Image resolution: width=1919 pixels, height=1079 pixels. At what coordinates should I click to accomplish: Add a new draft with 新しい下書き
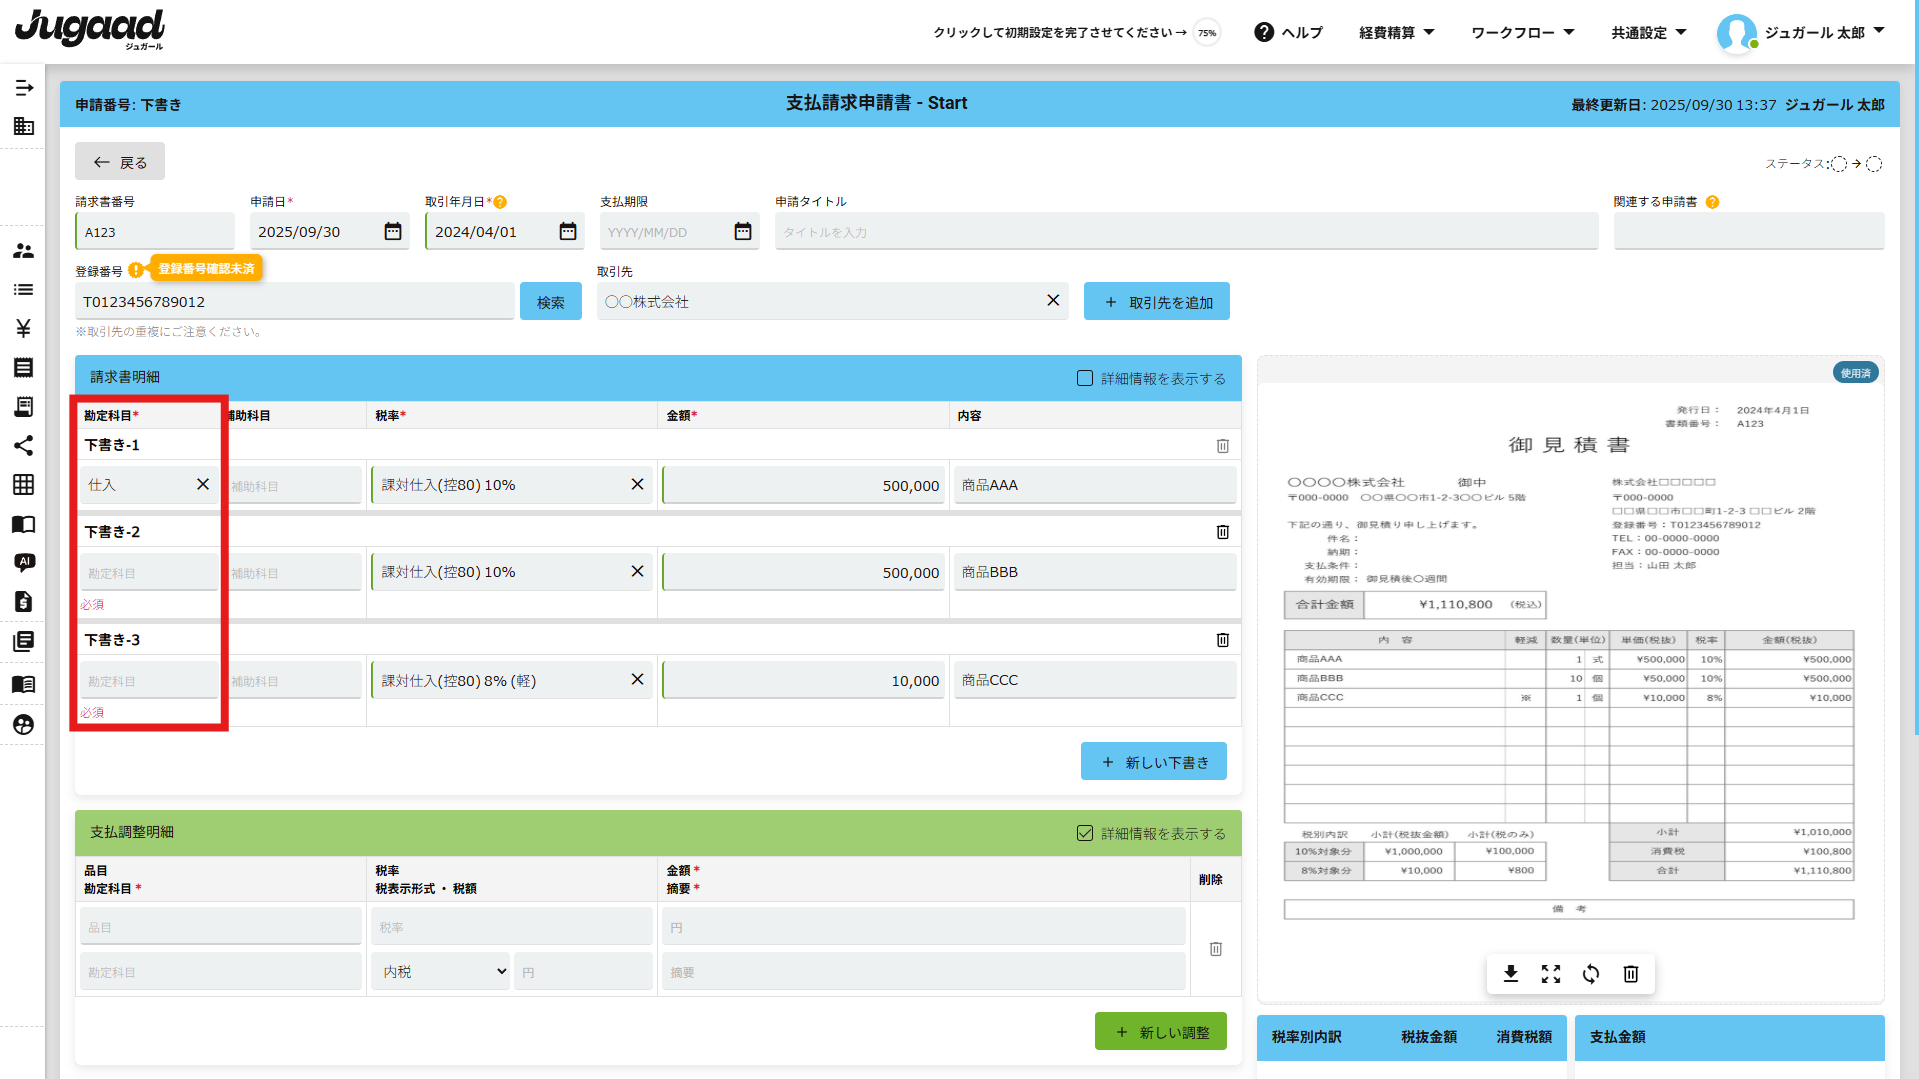[1153, 762]
